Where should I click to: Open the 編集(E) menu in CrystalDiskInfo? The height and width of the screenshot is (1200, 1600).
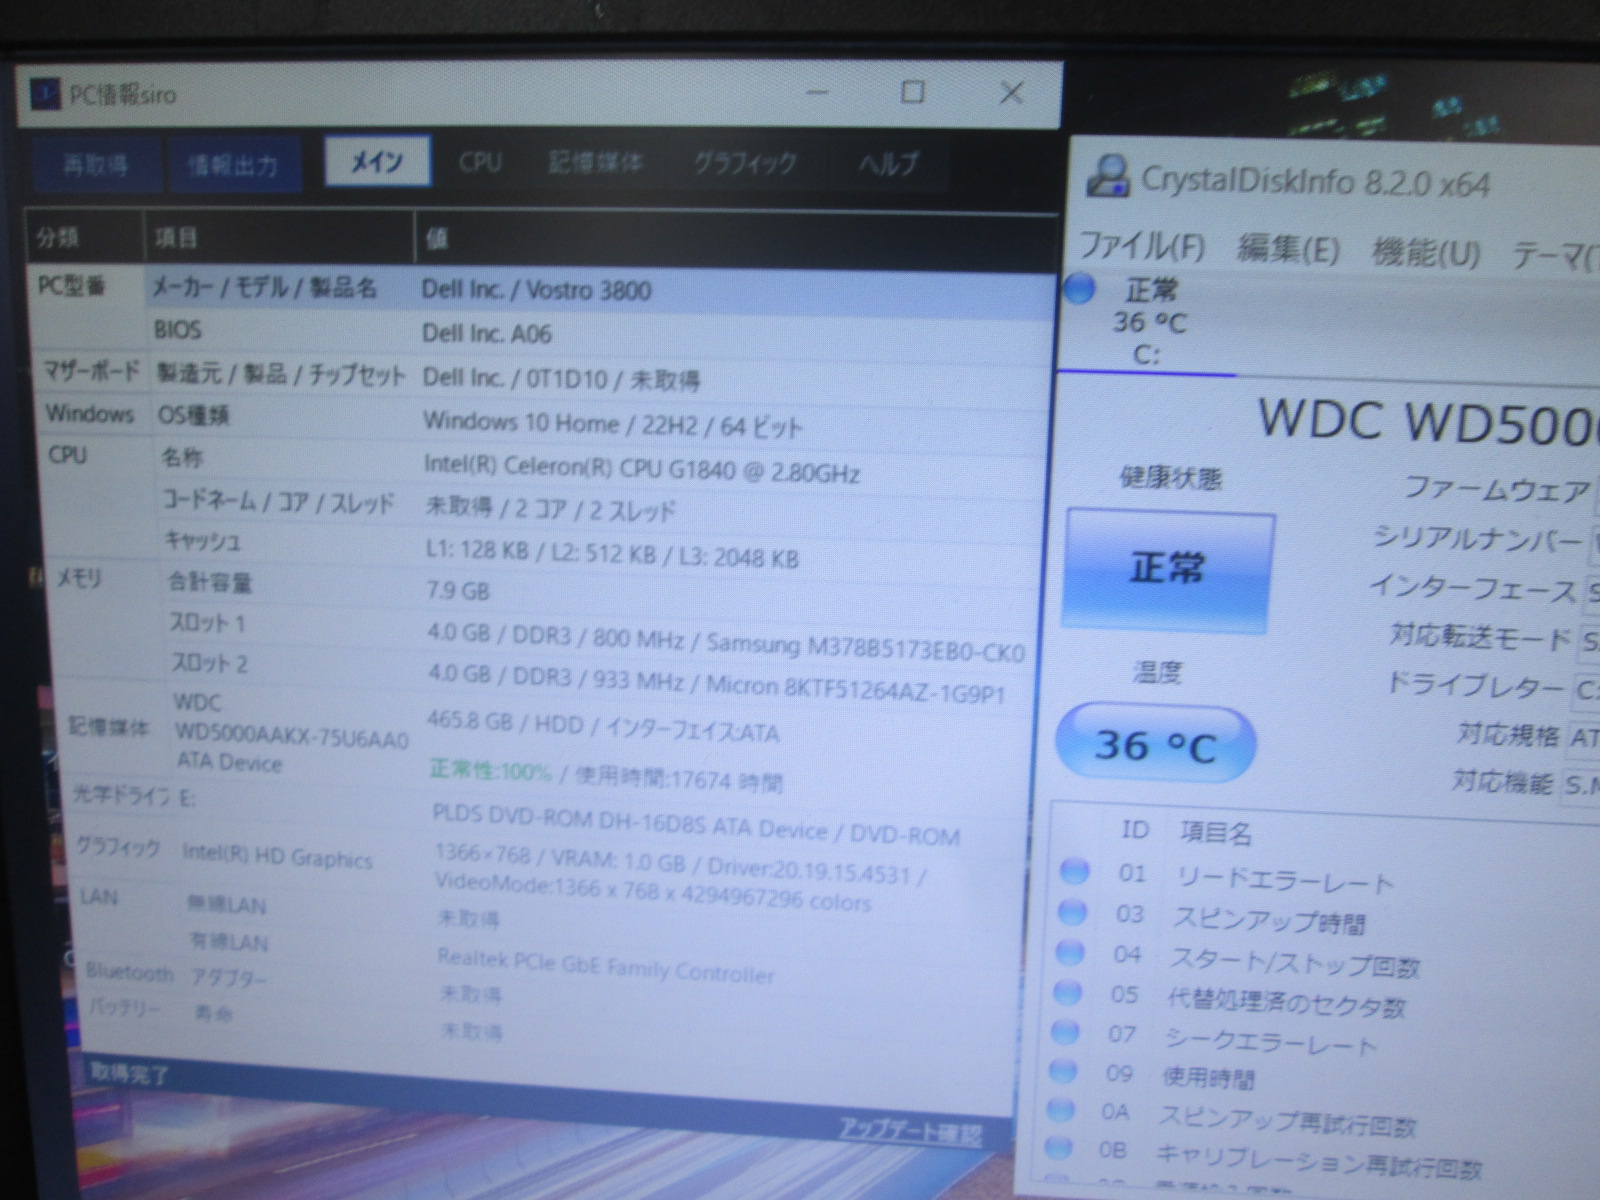click(x=1288, y=249)
